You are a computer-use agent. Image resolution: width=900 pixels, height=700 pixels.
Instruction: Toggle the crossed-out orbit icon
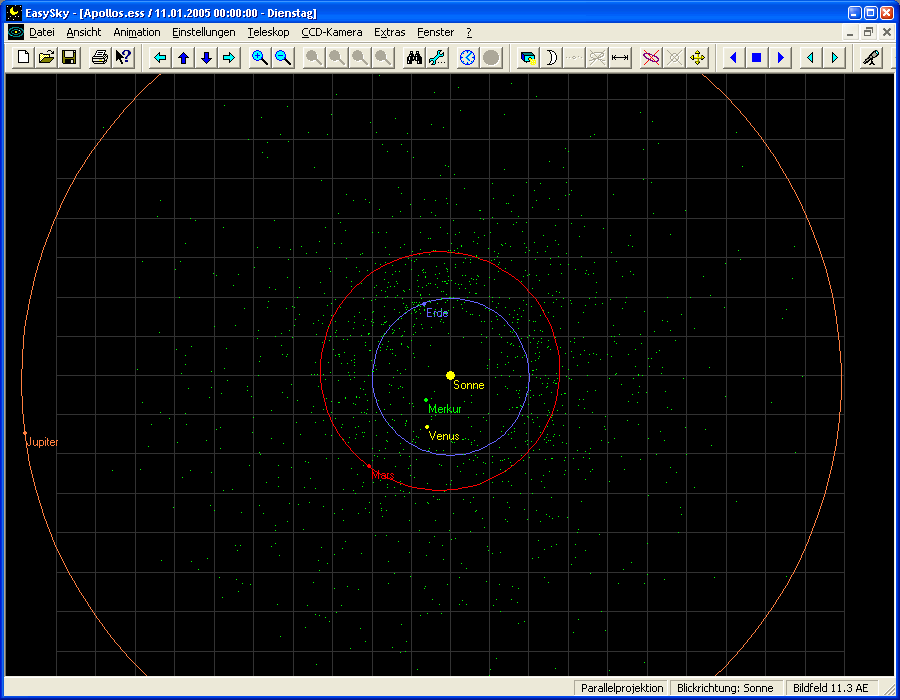tap(651, 58)
